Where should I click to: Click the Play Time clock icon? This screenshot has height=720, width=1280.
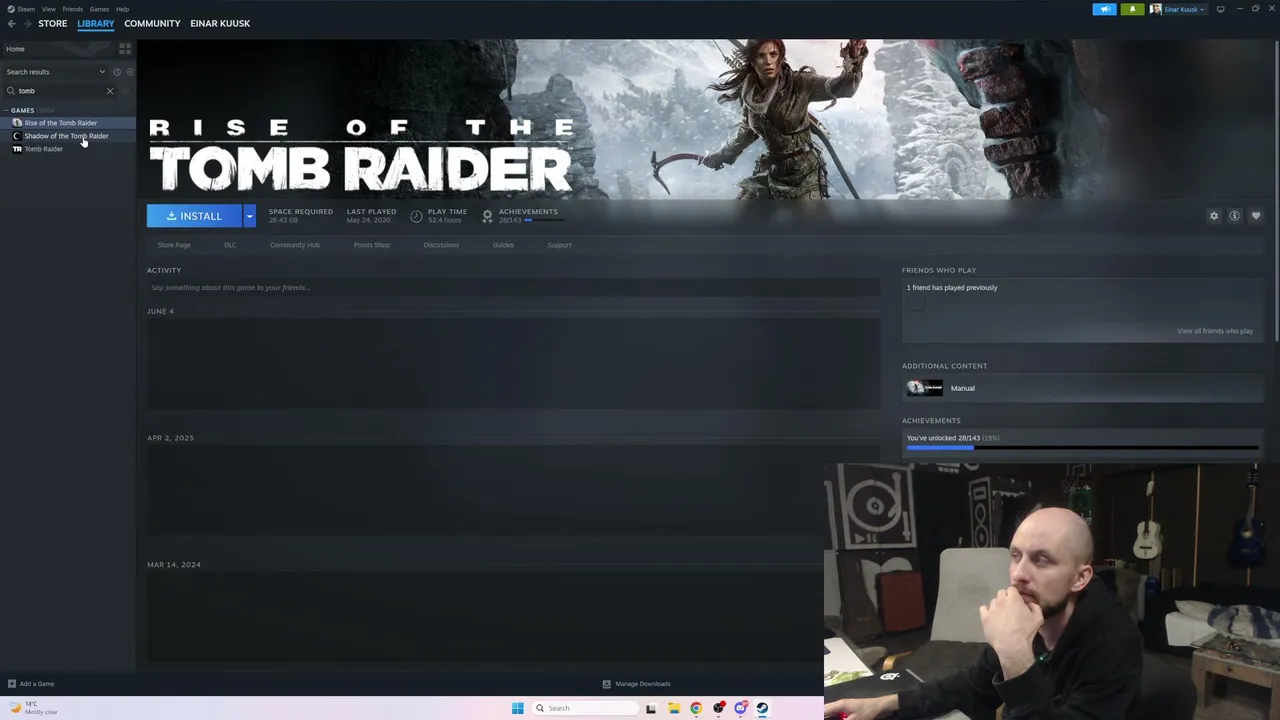(x=416, y=216)
